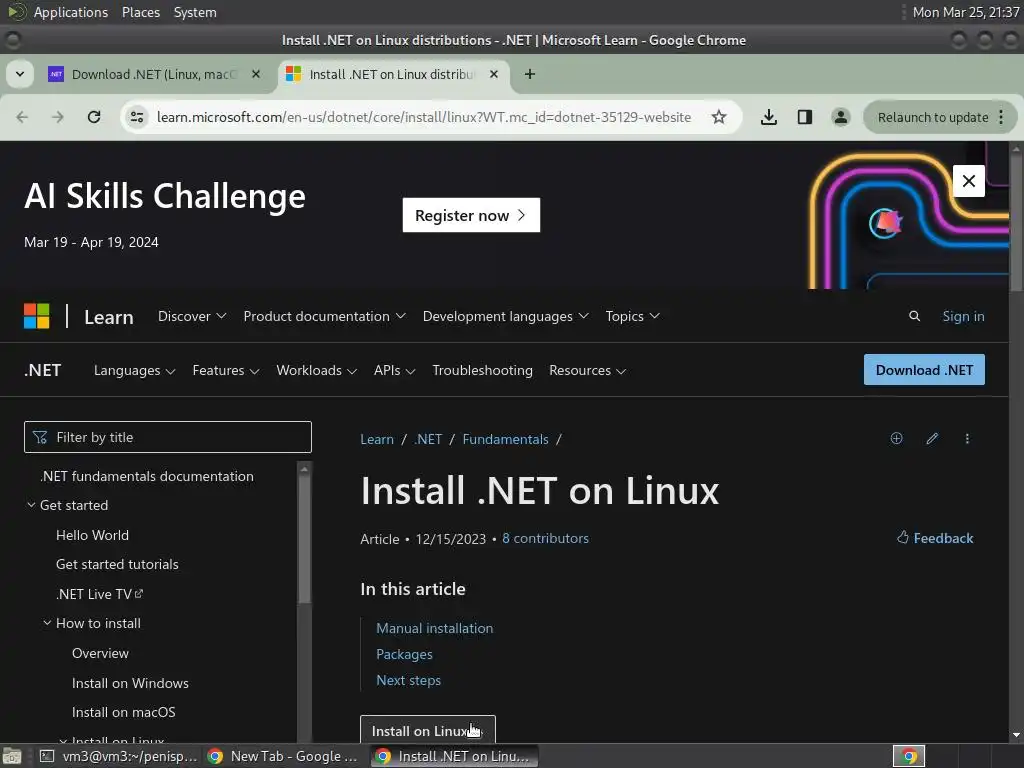Open the Learn home link
Screen dimensions: 1024x768
(108, 317)
